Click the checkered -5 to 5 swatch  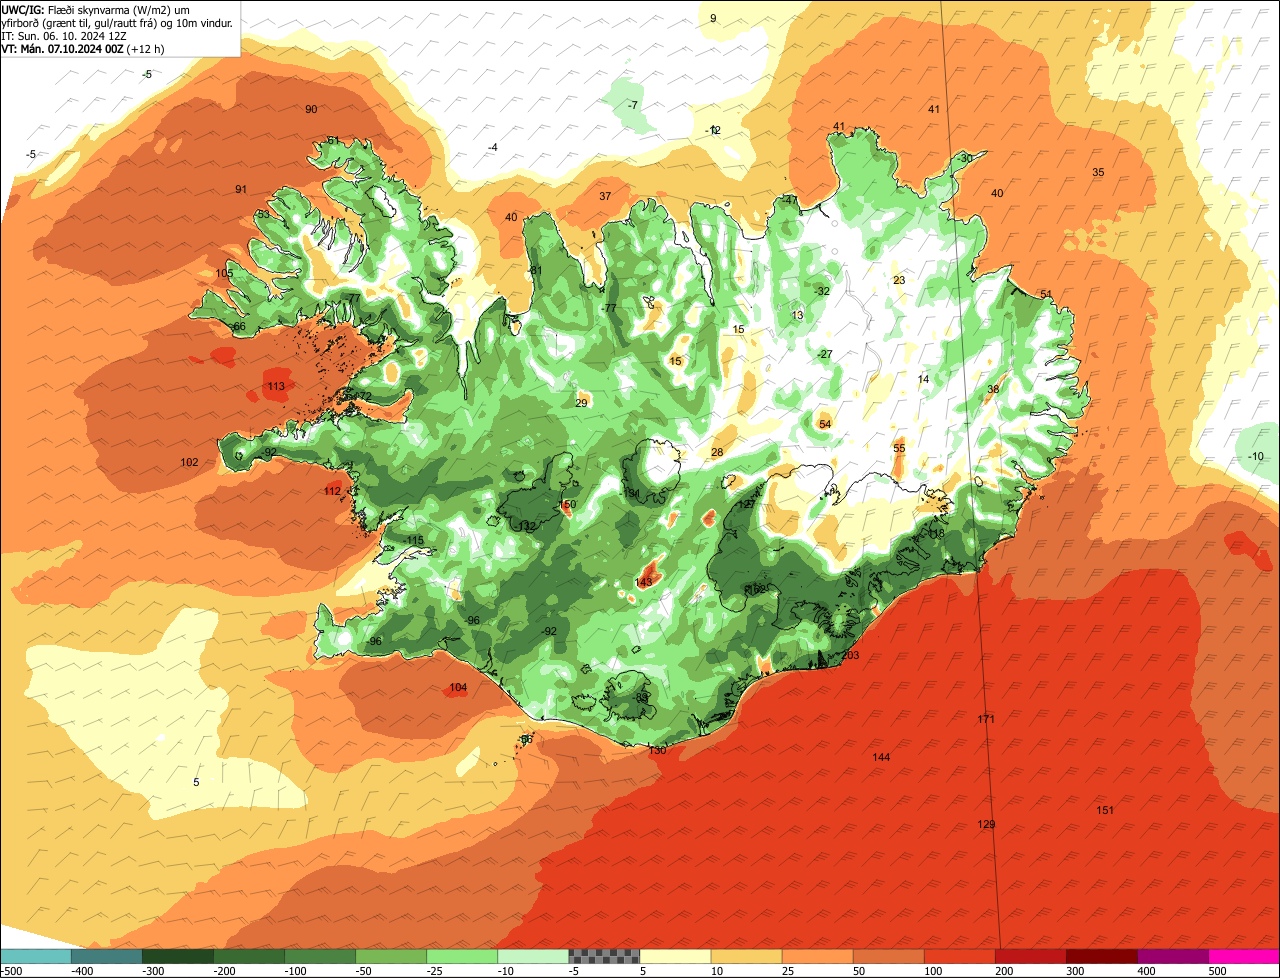point(603,955)
